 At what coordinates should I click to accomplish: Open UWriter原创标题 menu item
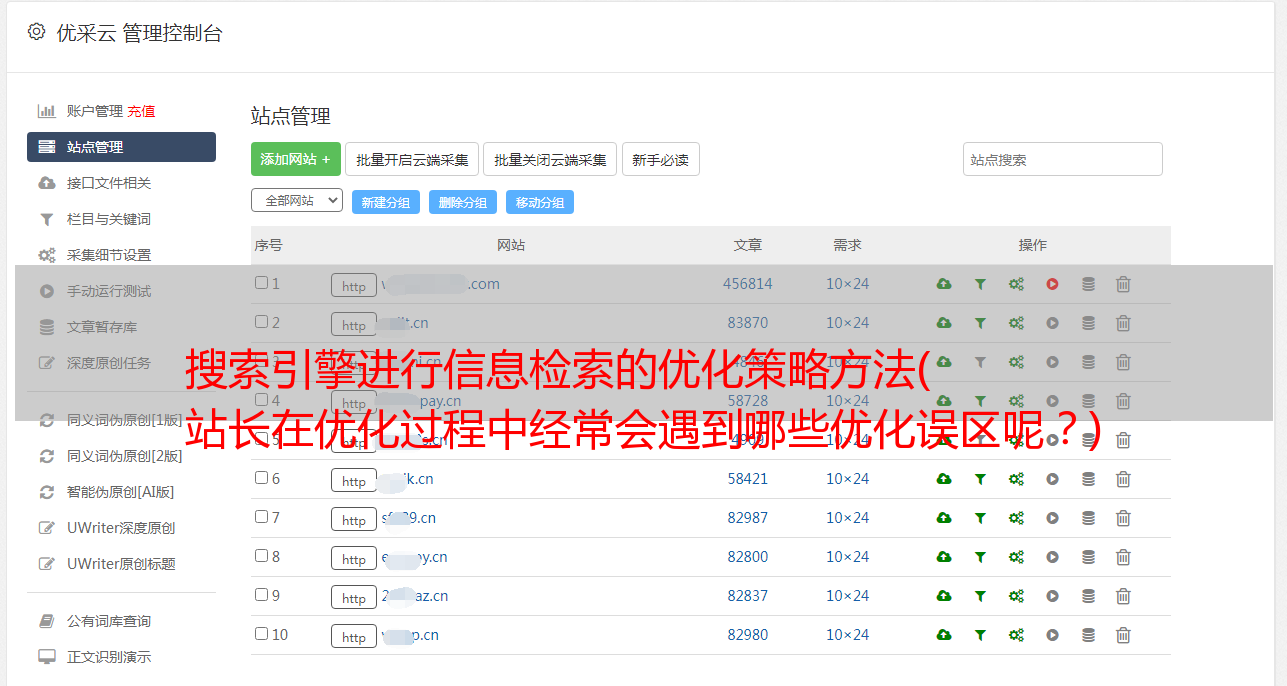click(x=121, y=564)
